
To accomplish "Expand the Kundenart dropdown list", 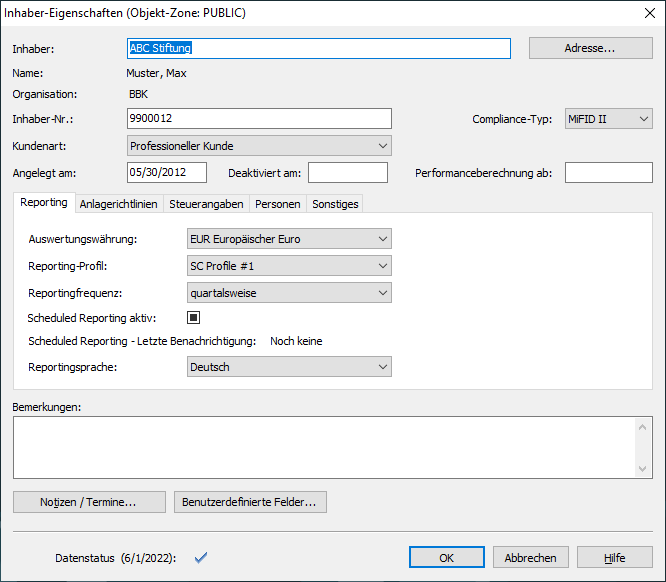I will pos(259,146).
